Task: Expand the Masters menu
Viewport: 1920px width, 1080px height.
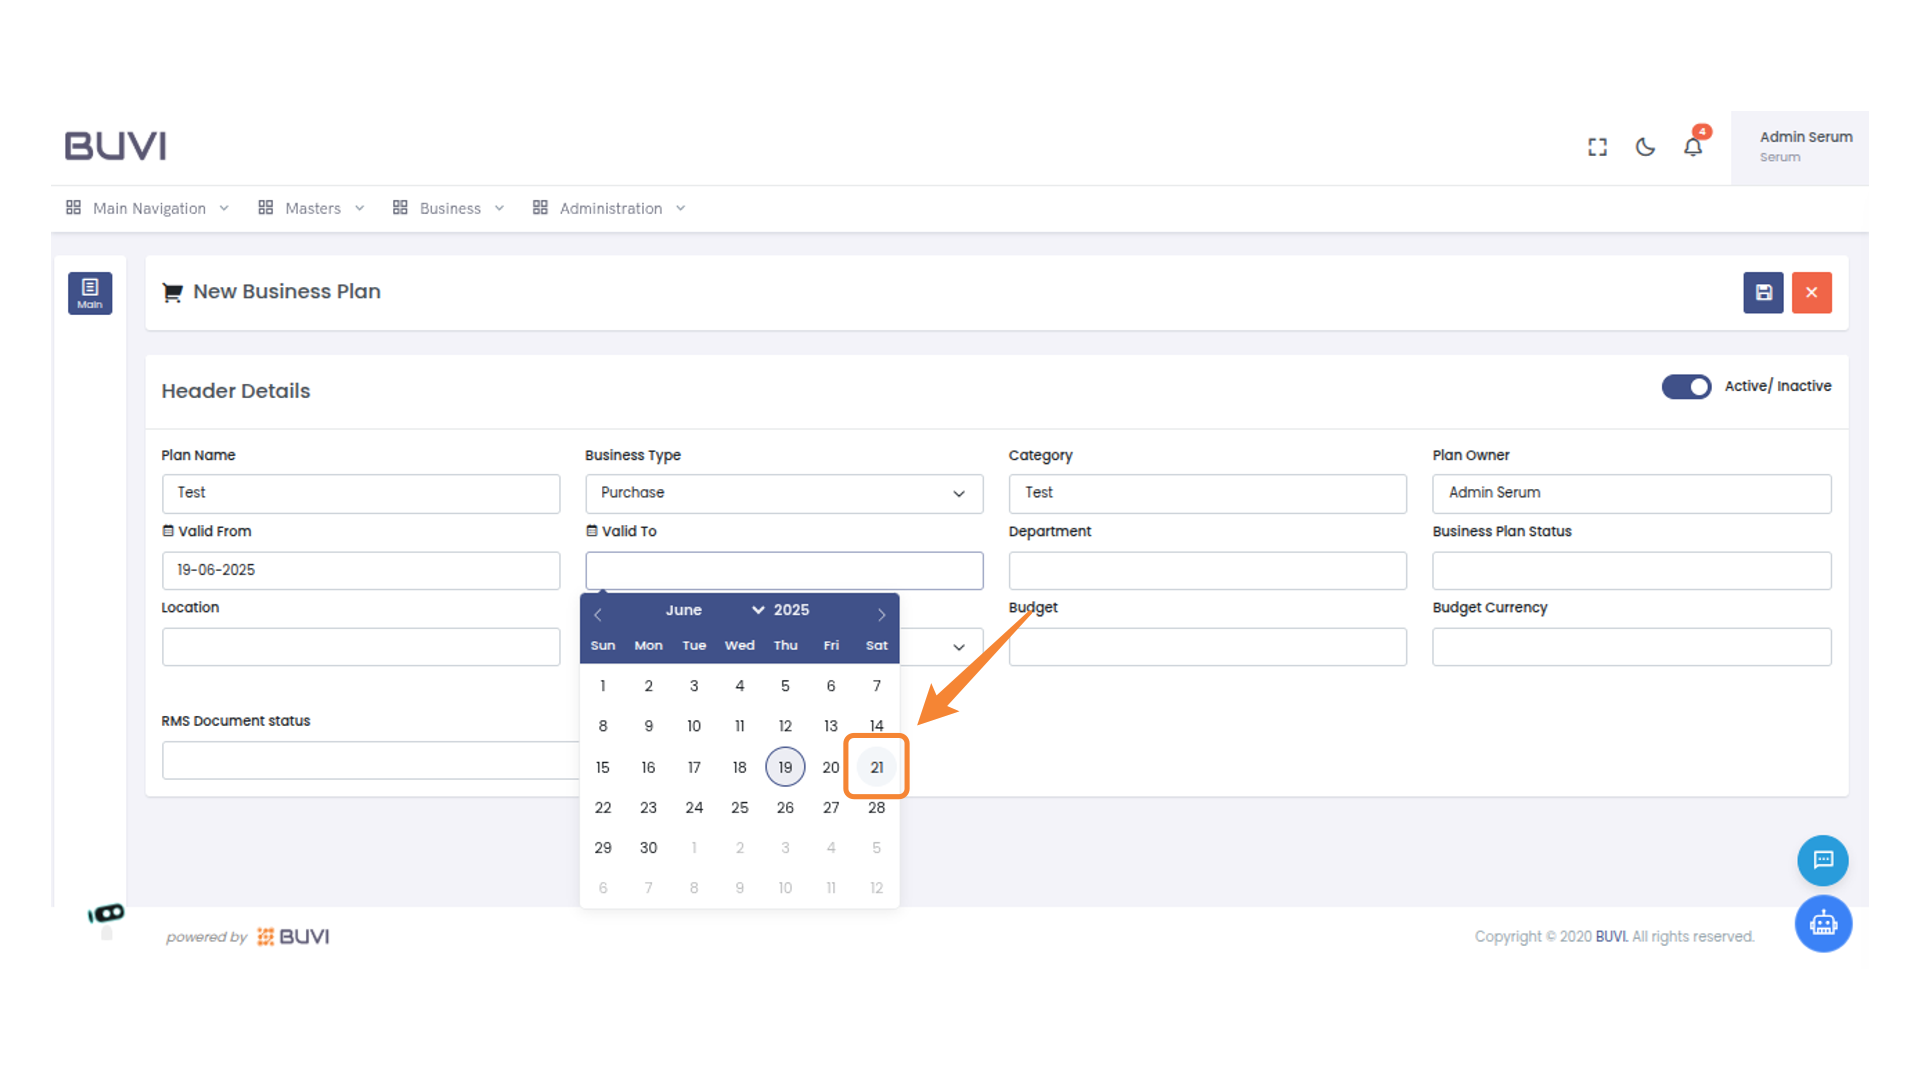Action: pos(311,208)
